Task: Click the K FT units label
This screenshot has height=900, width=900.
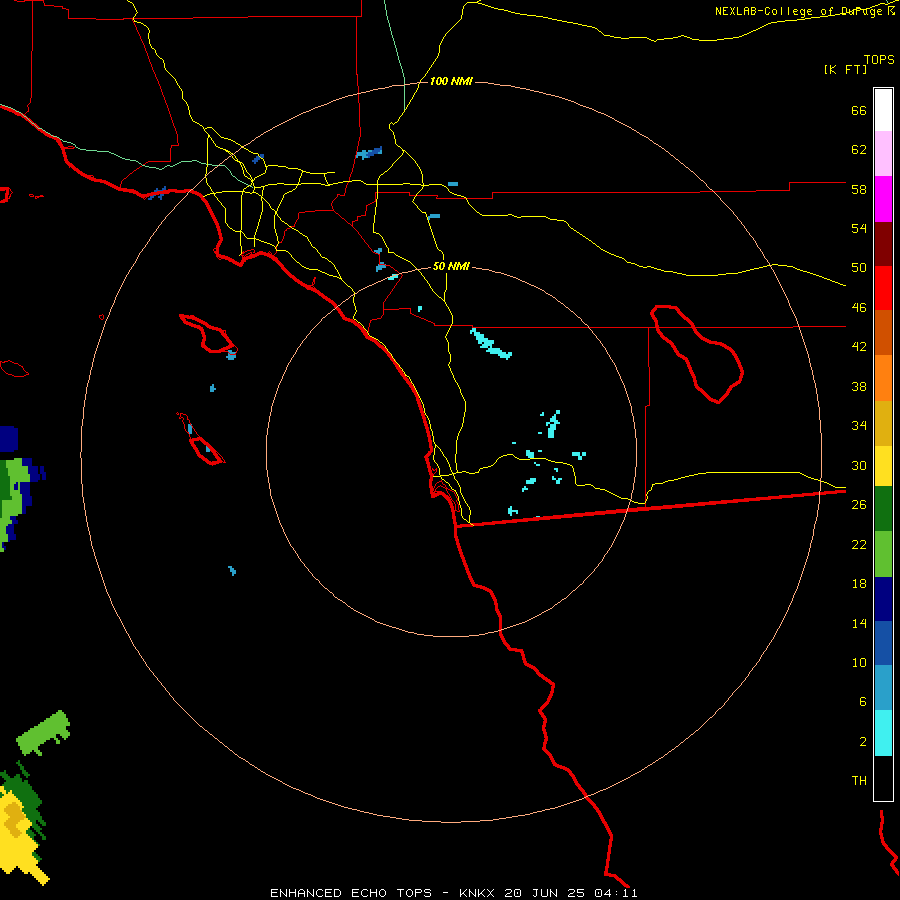Action: pos(845,70)
